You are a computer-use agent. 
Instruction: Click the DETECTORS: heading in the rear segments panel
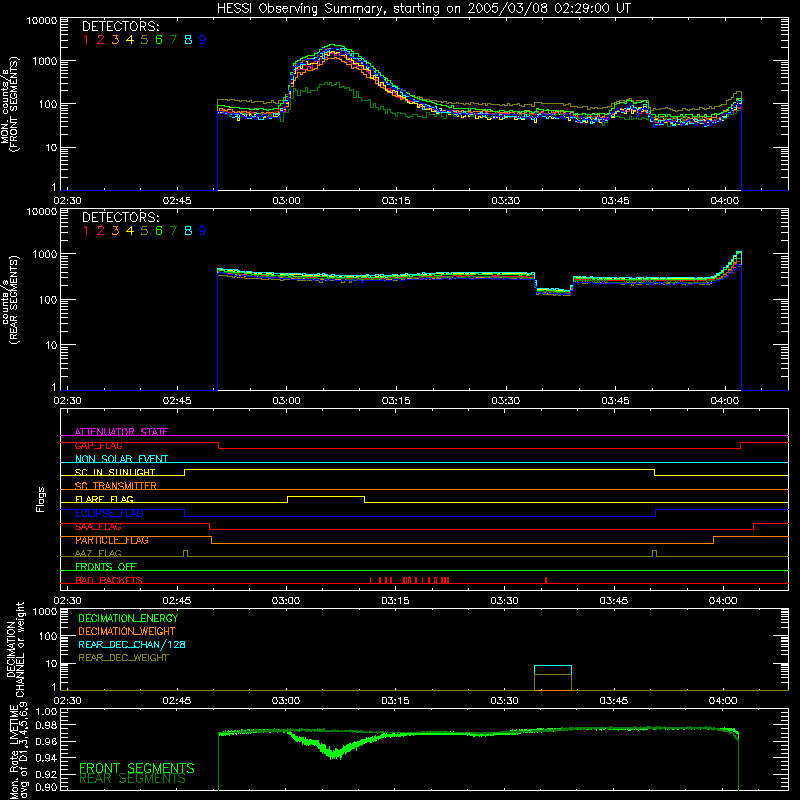tap(120, 217)
